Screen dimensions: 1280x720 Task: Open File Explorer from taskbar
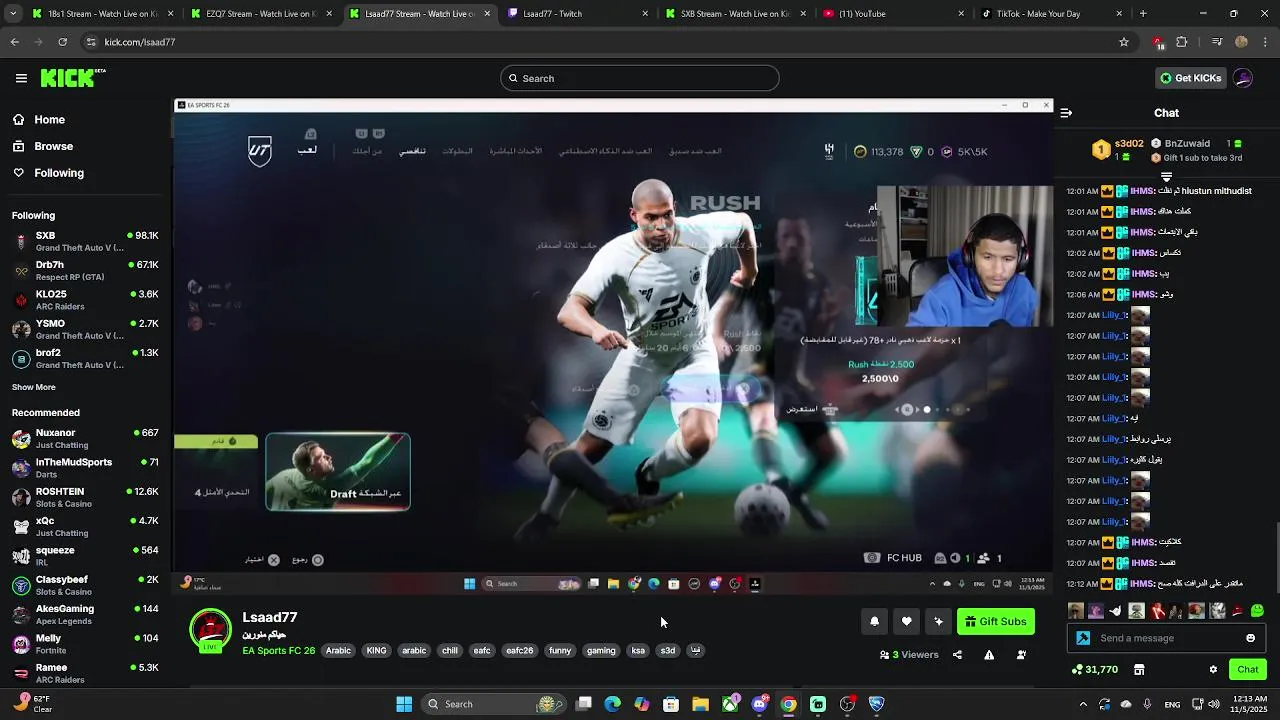(701, 704)
